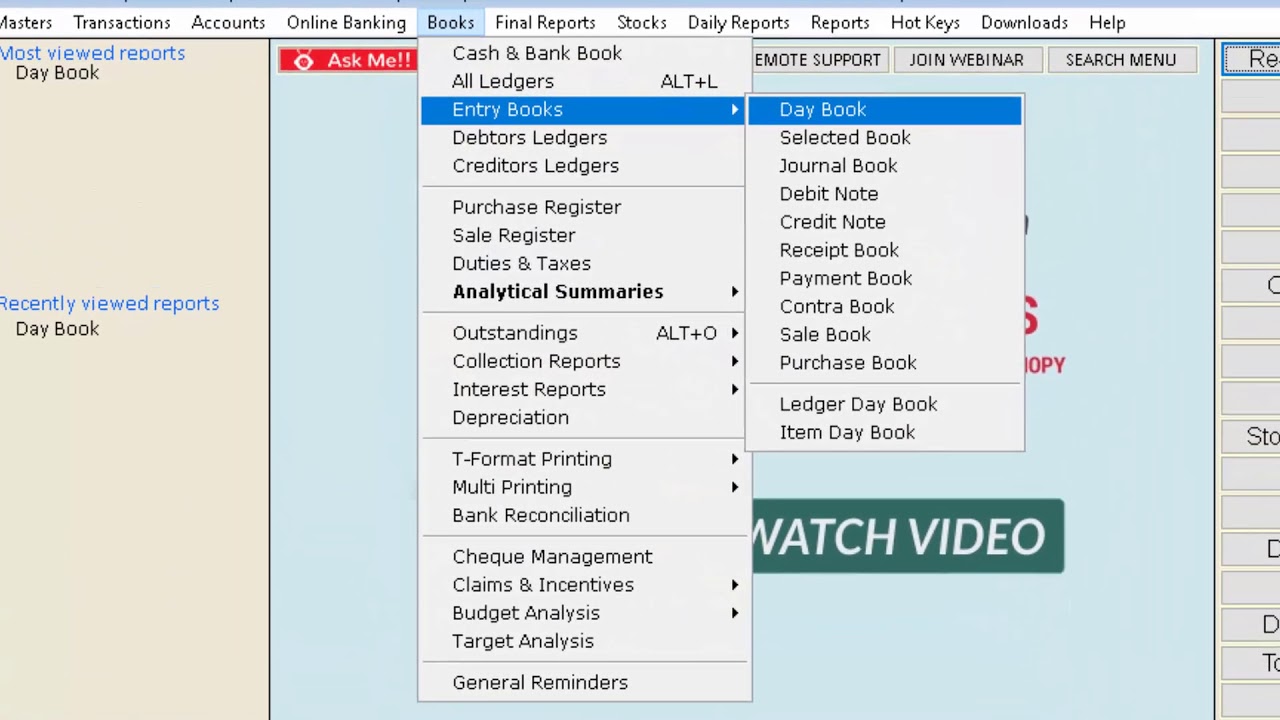Open the Final Reports menu
Screen dimensions: 1280x720
[545, 22]
